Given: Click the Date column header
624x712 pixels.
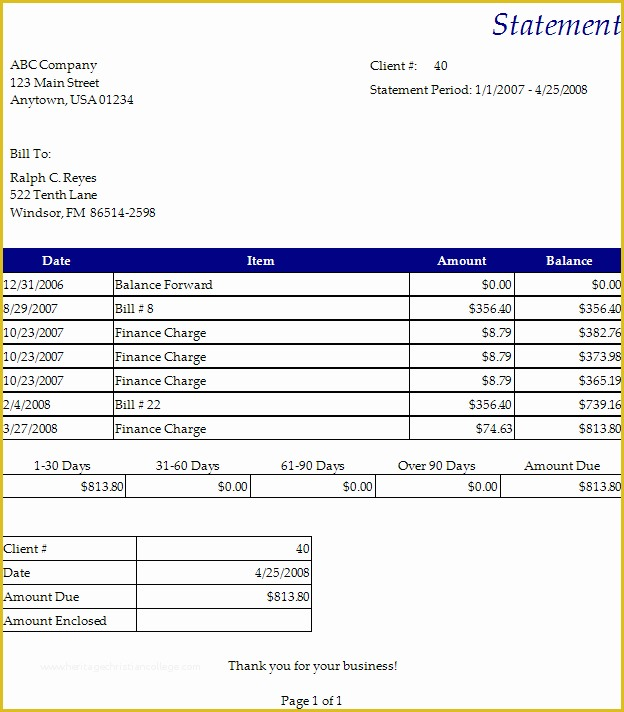Looking at the screenshot, I should (57, 261).
